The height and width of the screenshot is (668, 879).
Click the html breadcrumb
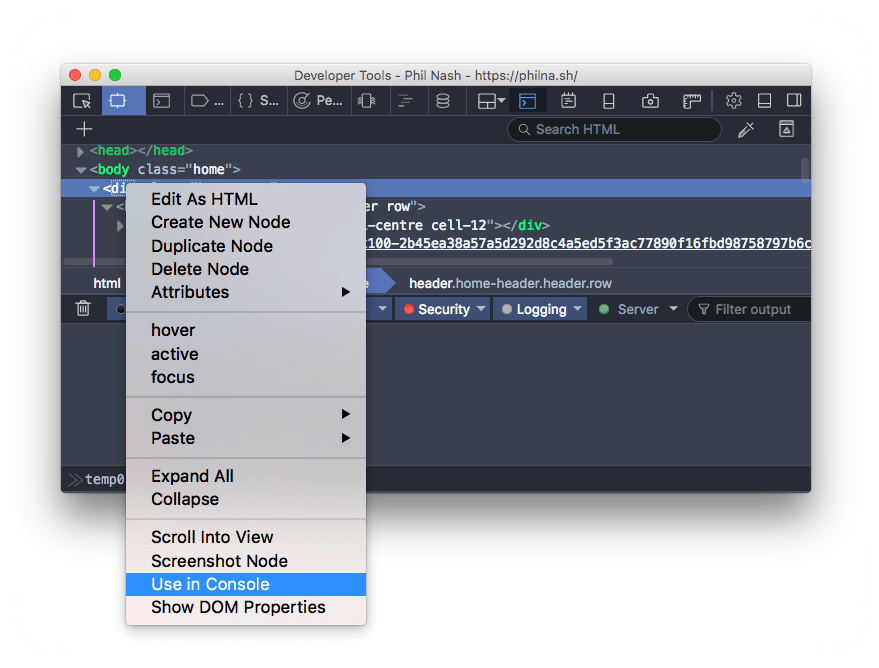(x=107, y=284)
